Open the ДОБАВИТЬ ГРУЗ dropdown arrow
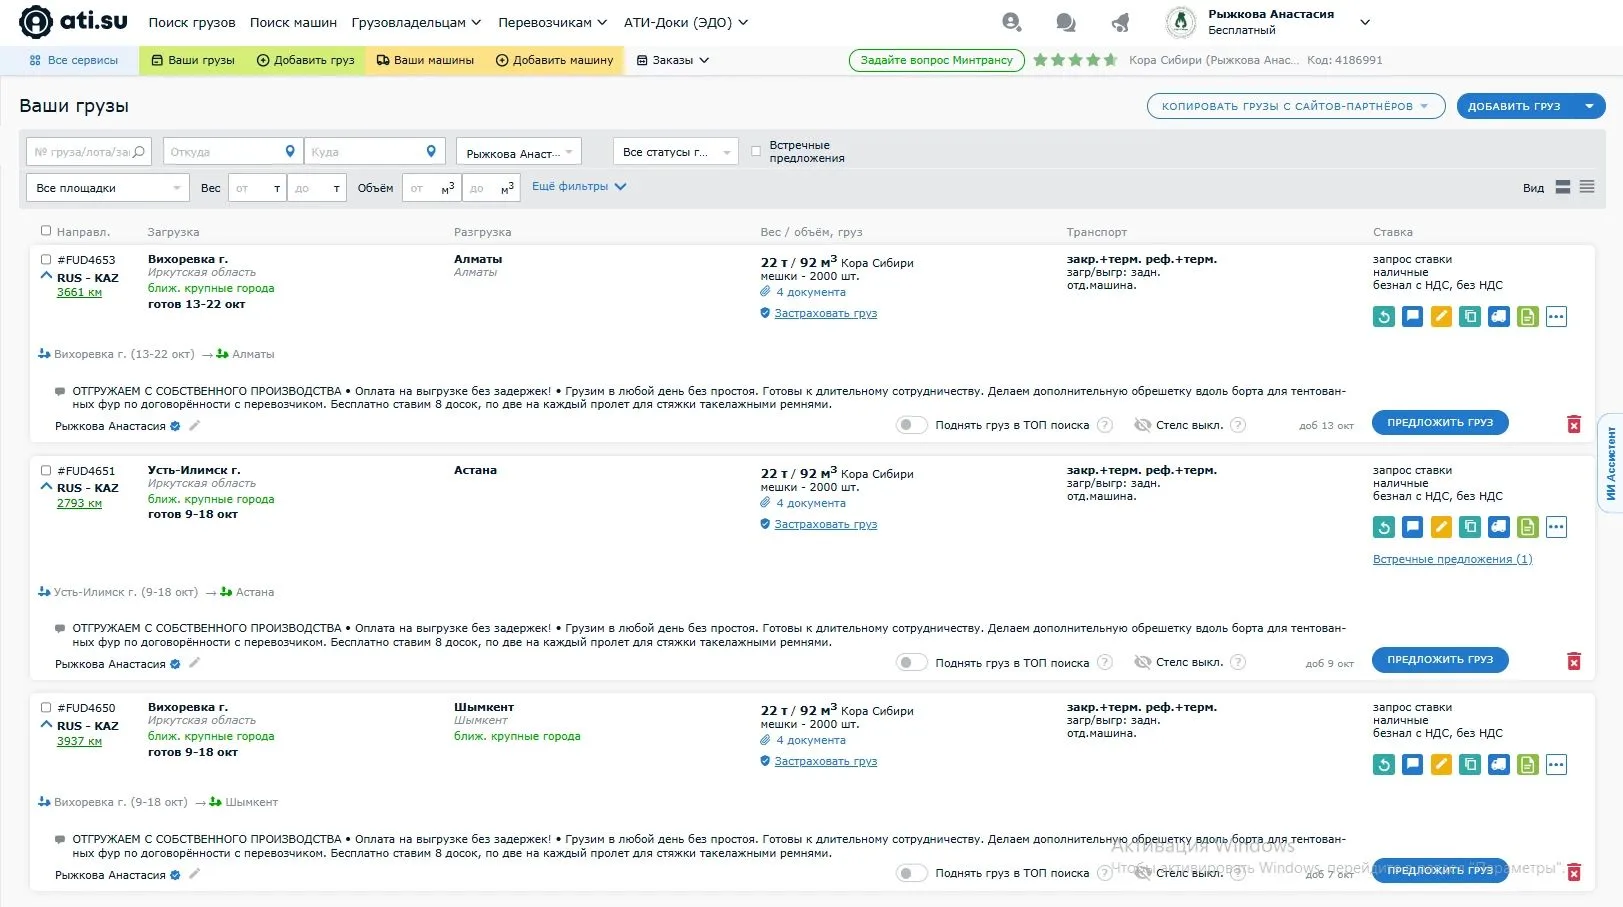 tap(1589, 106)
